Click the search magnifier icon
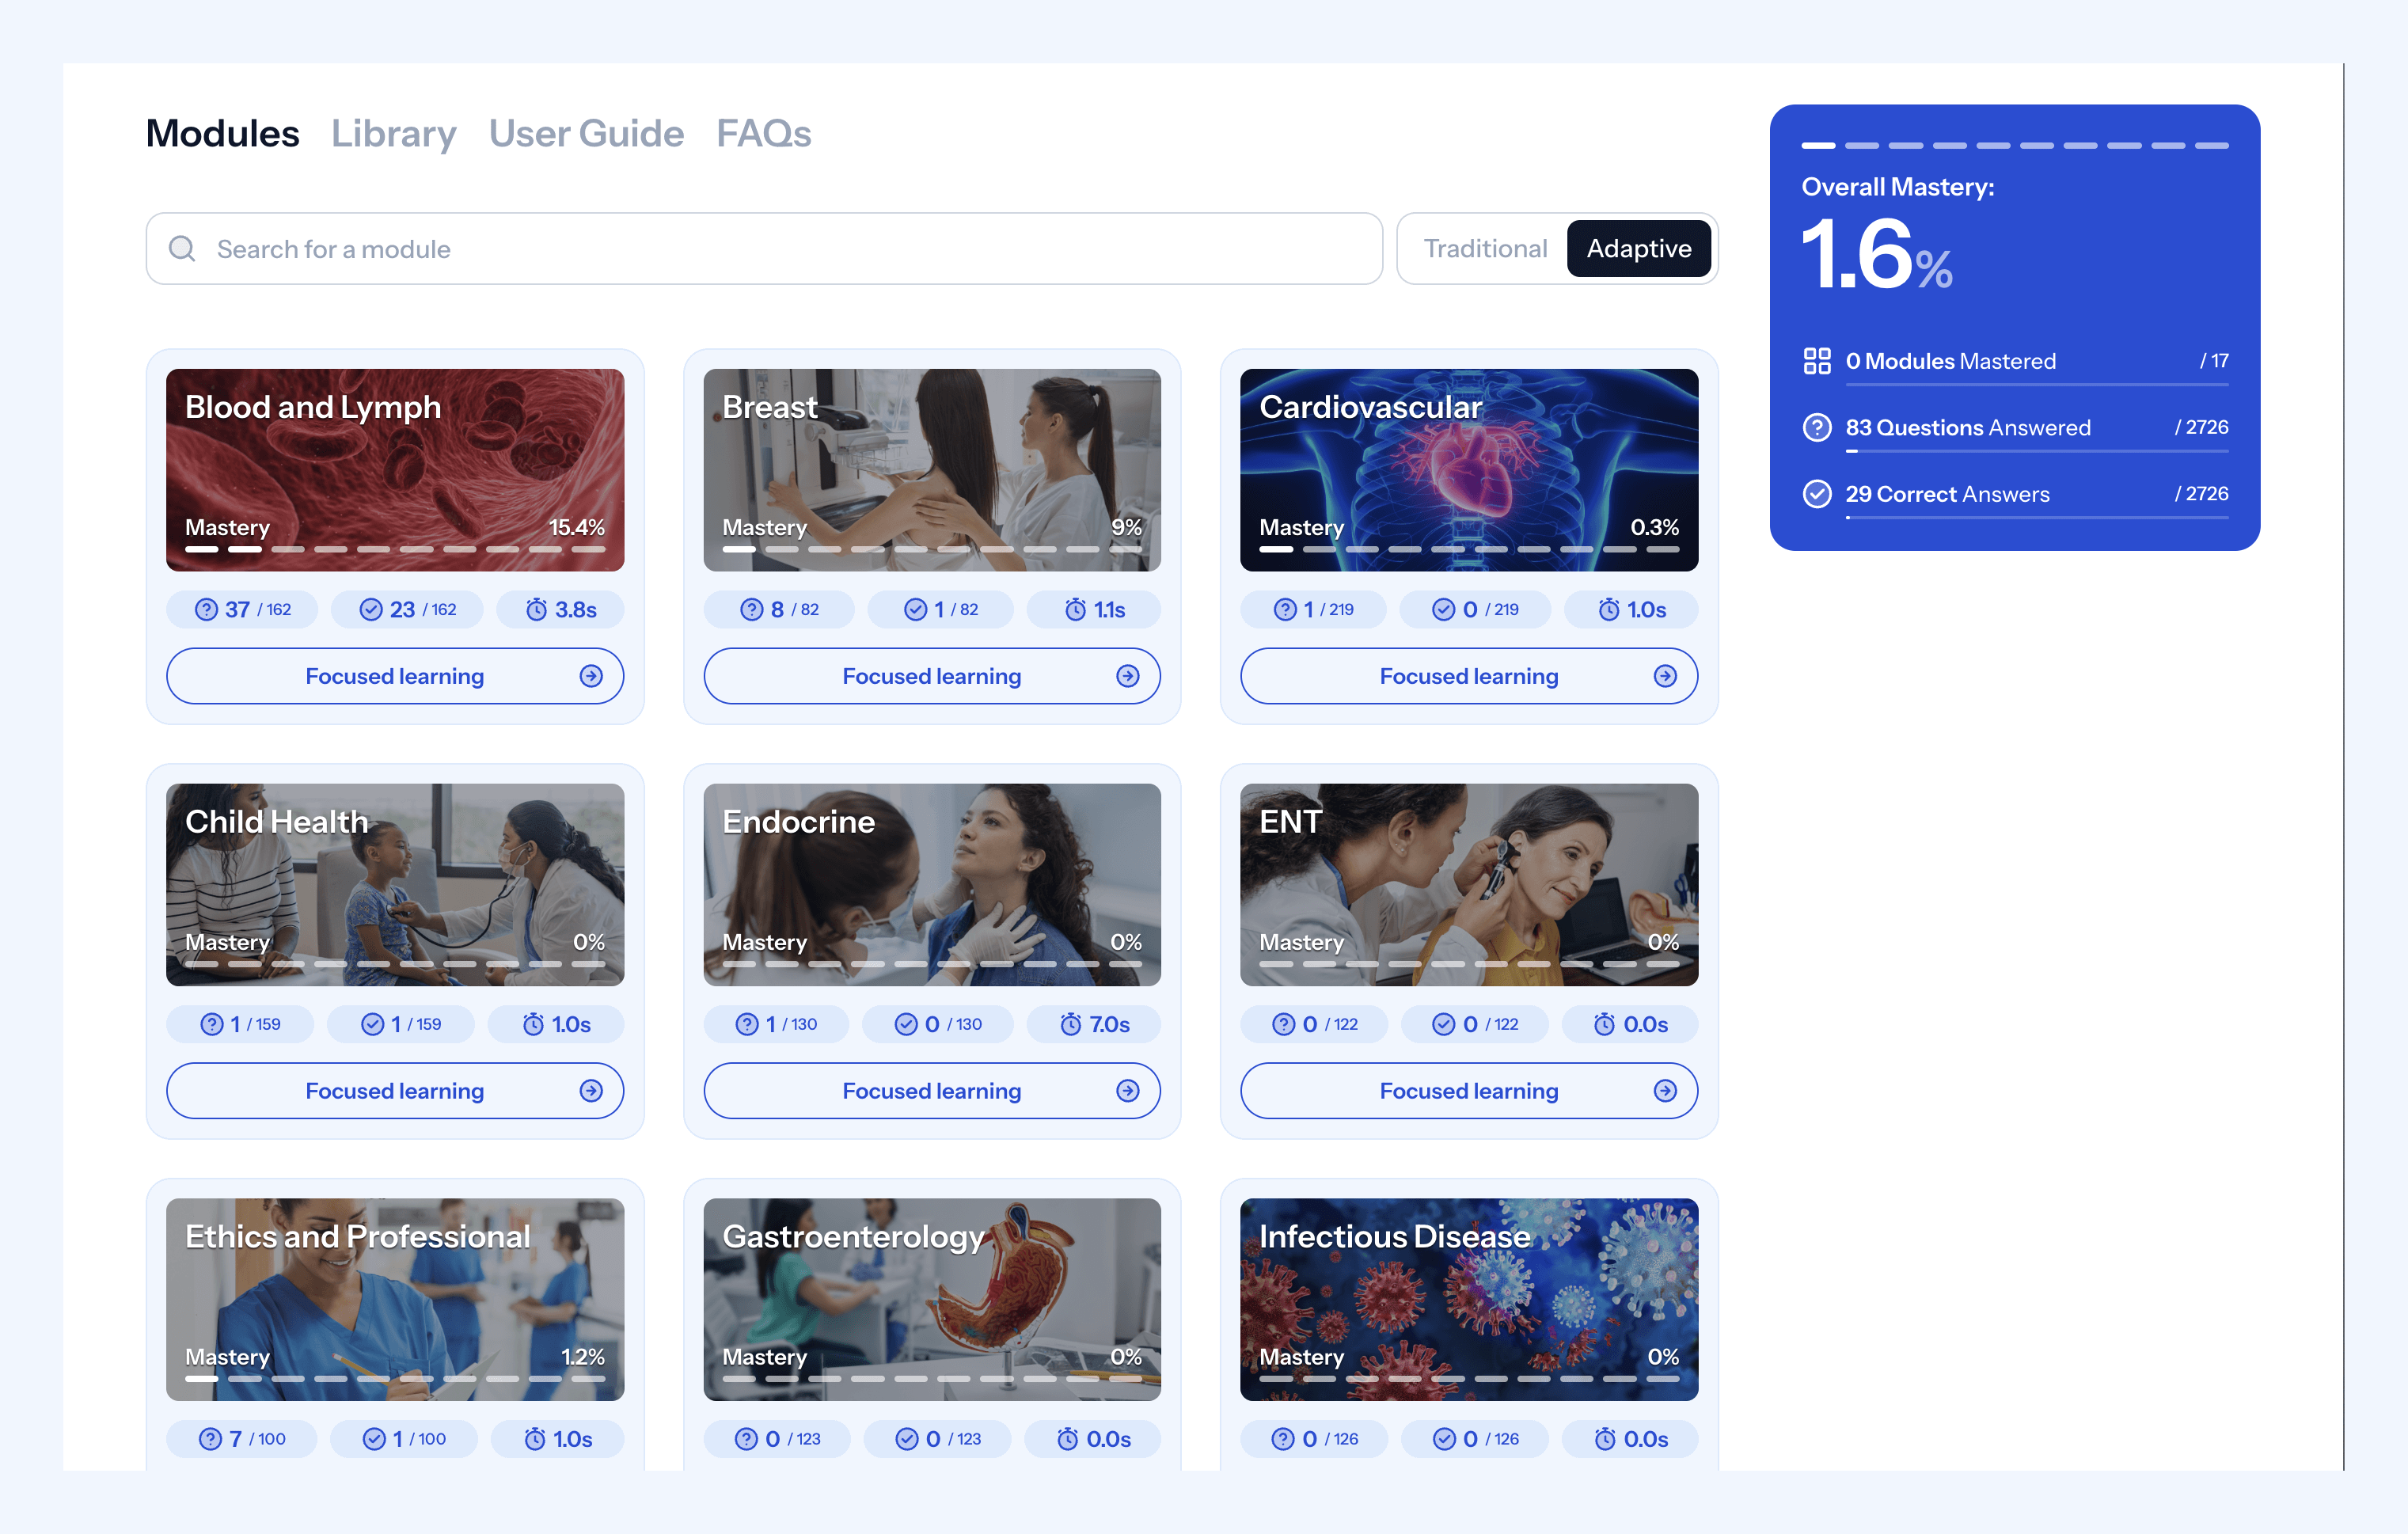2408x1534 pixels. click(x=182, y=248)
